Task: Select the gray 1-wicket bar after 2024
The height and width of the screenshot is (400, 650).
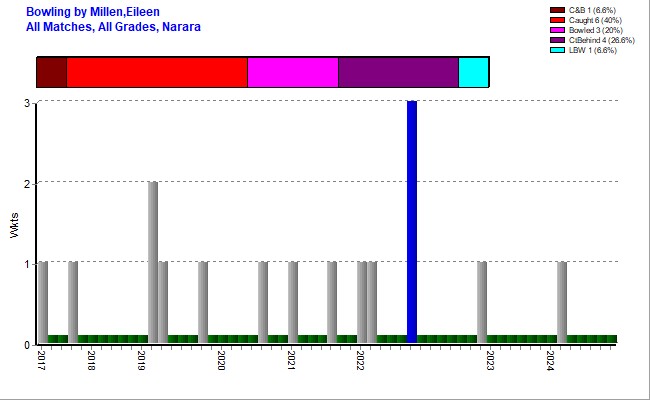Action: point(562,302)
